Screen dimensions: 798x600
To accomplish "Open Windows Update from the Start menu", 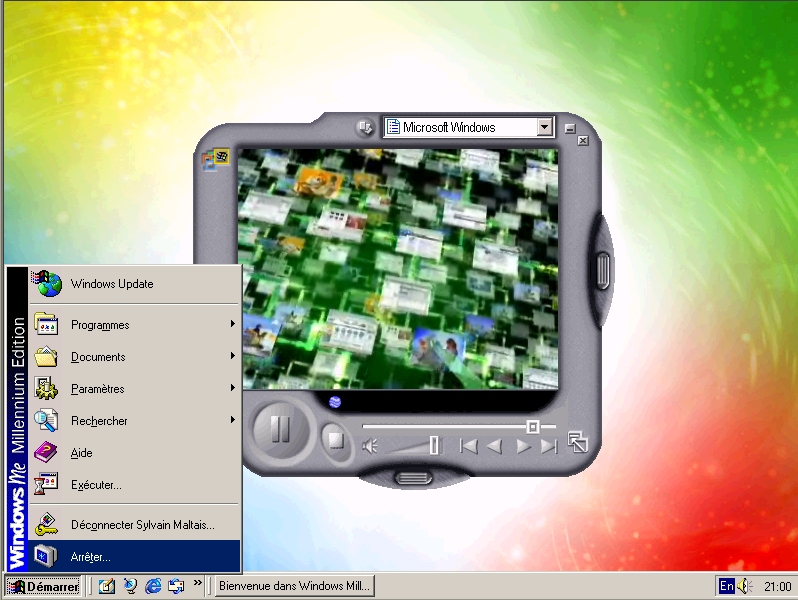I will [x=112, y=284].
